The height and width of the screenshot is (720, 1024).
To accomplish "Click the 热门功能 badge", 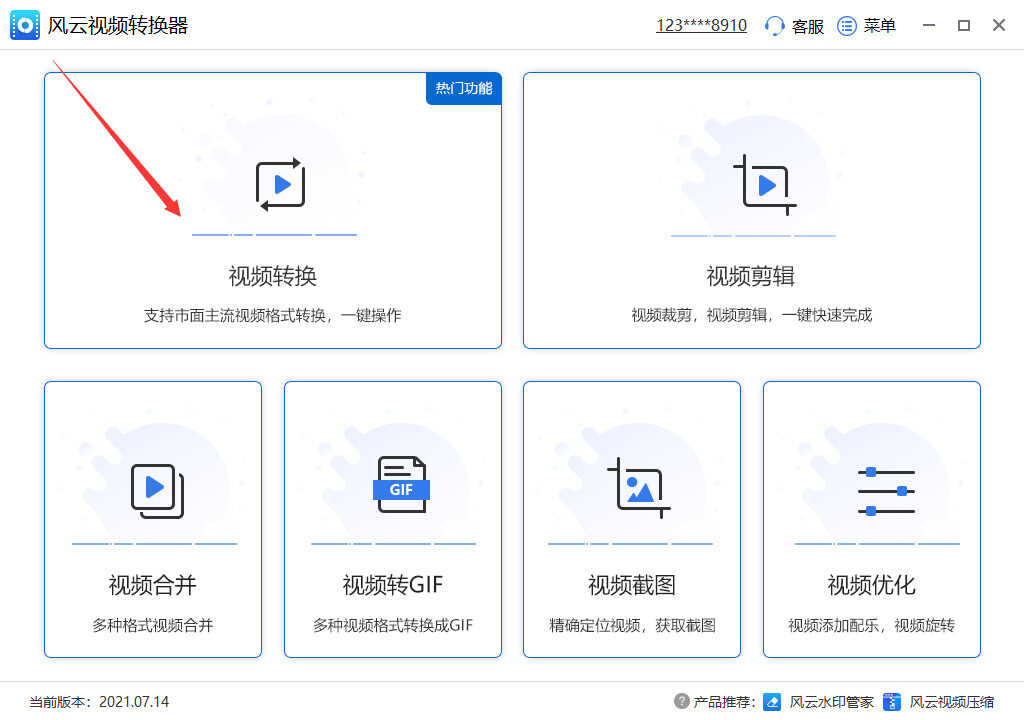I will click(x=464, y=88).
